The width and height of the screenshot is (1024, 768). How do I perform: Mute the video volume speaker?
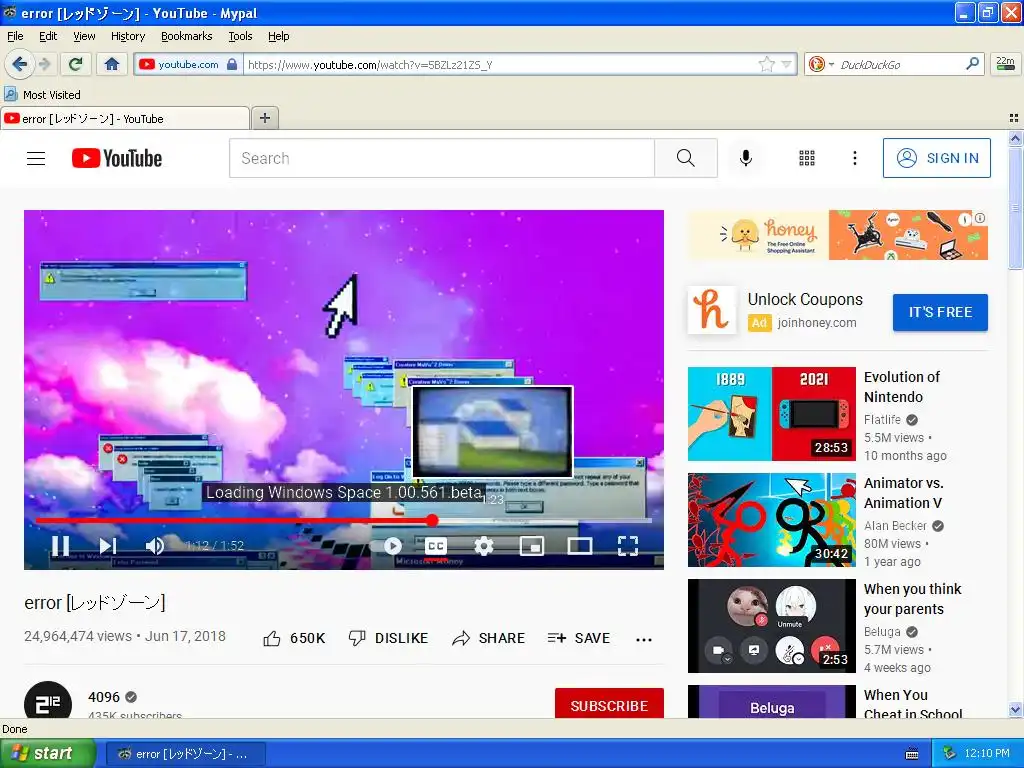click(155, 545)
